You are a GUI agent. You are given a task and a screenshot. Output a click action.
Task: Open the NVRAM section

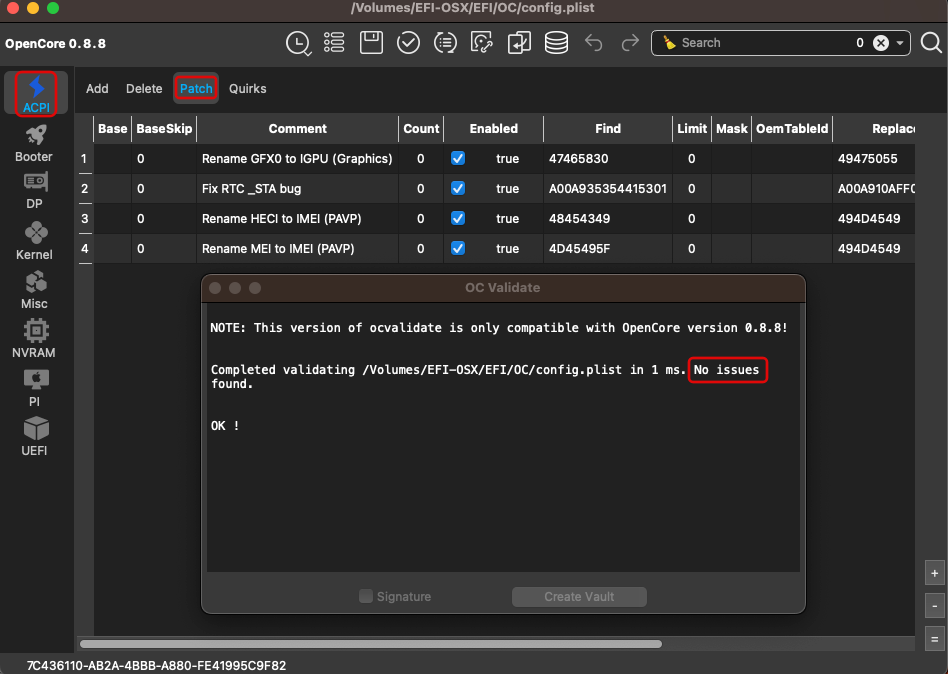coord(34,339)
